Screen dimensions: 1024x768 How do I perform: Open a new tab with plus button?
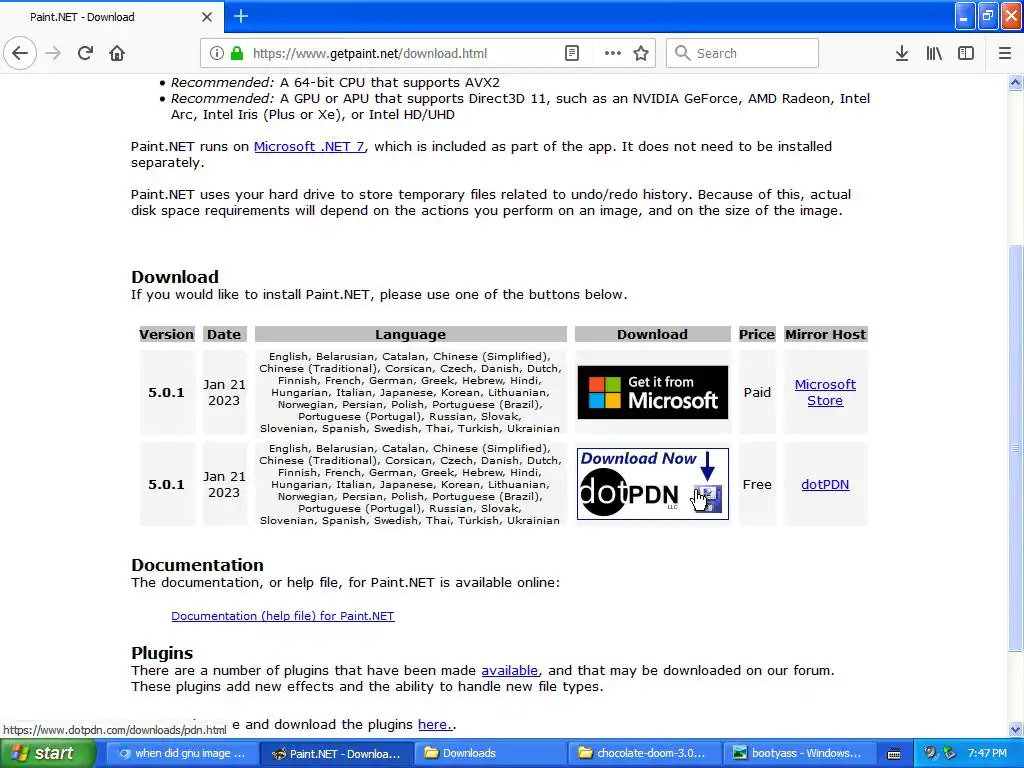(240, 16)
